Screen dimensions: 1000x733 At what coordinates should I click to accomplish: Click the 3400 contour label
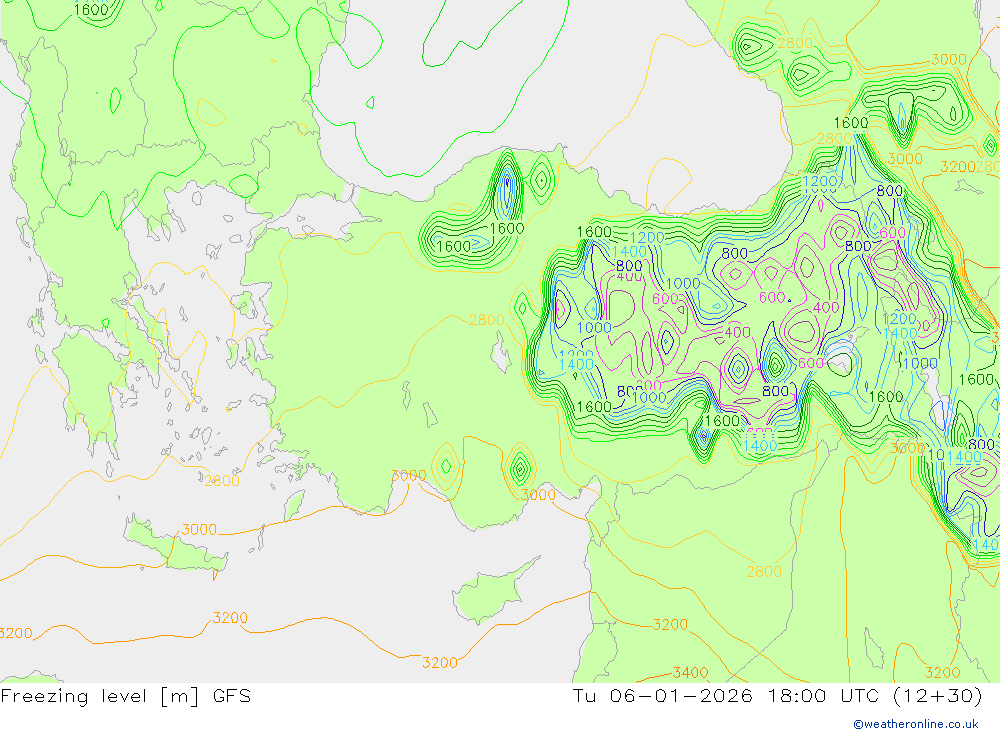(x=691, y=672)
